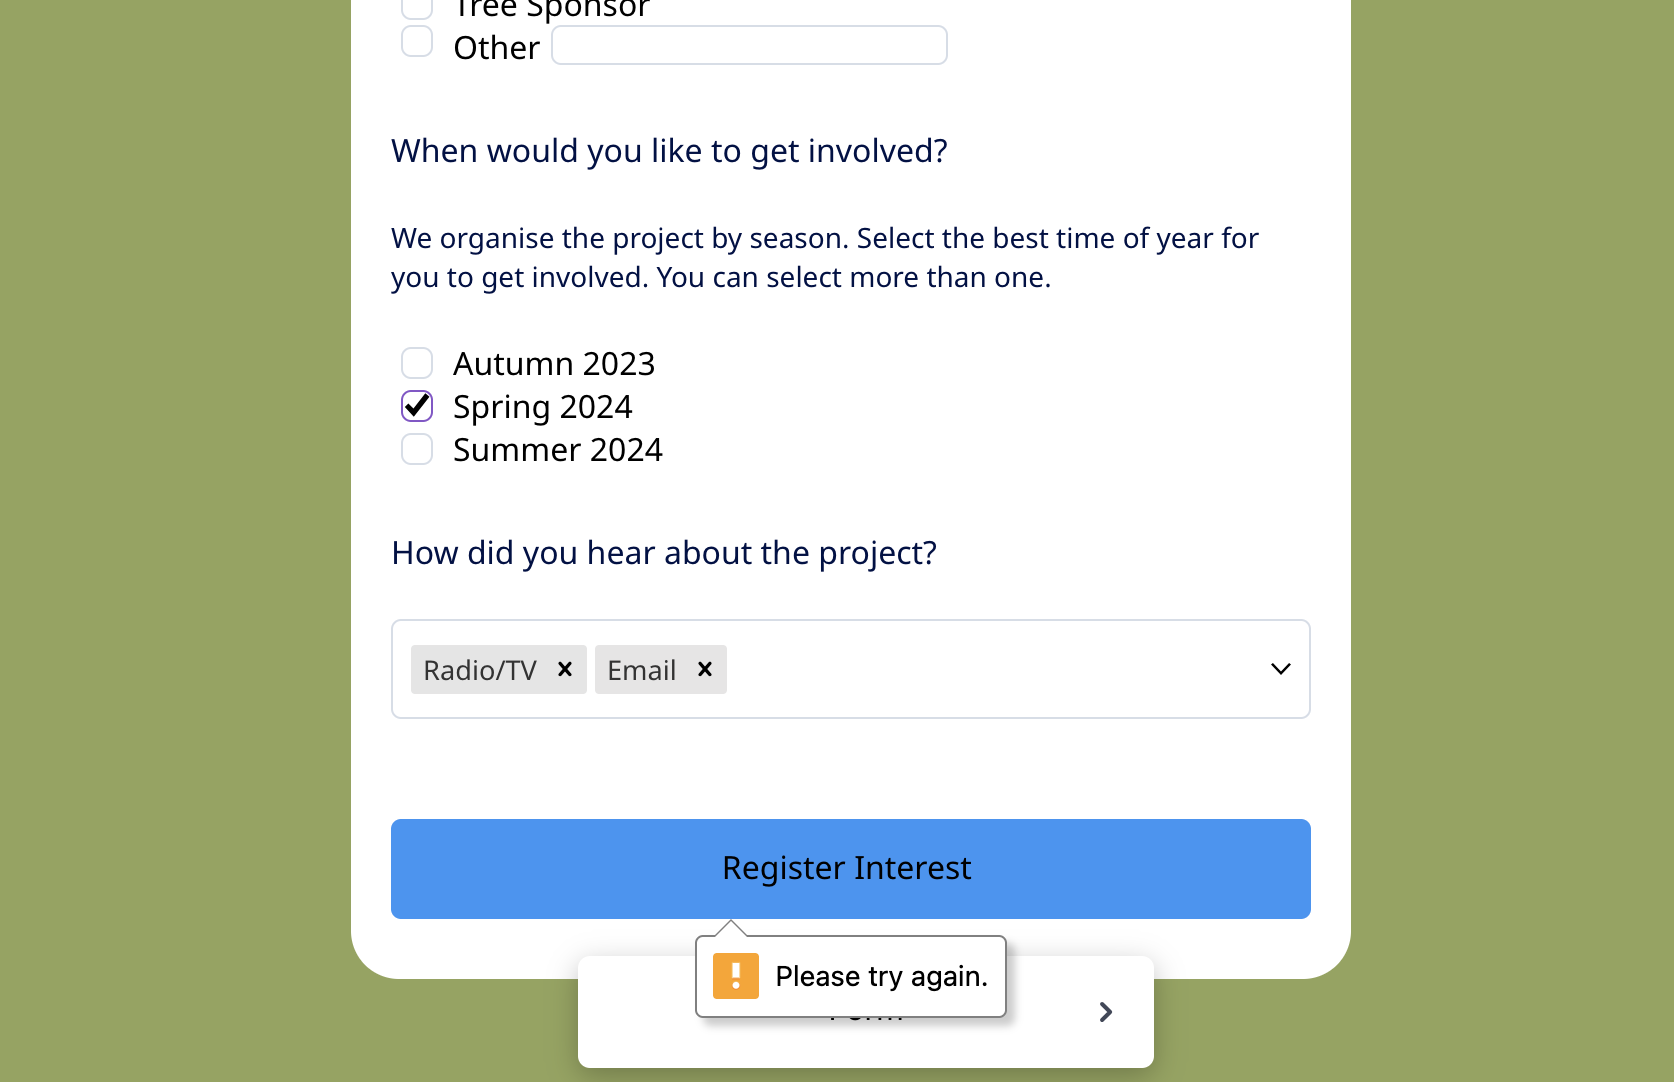
Task: Click the right chevron arrow below form
Action: tap(1105, 1012)
